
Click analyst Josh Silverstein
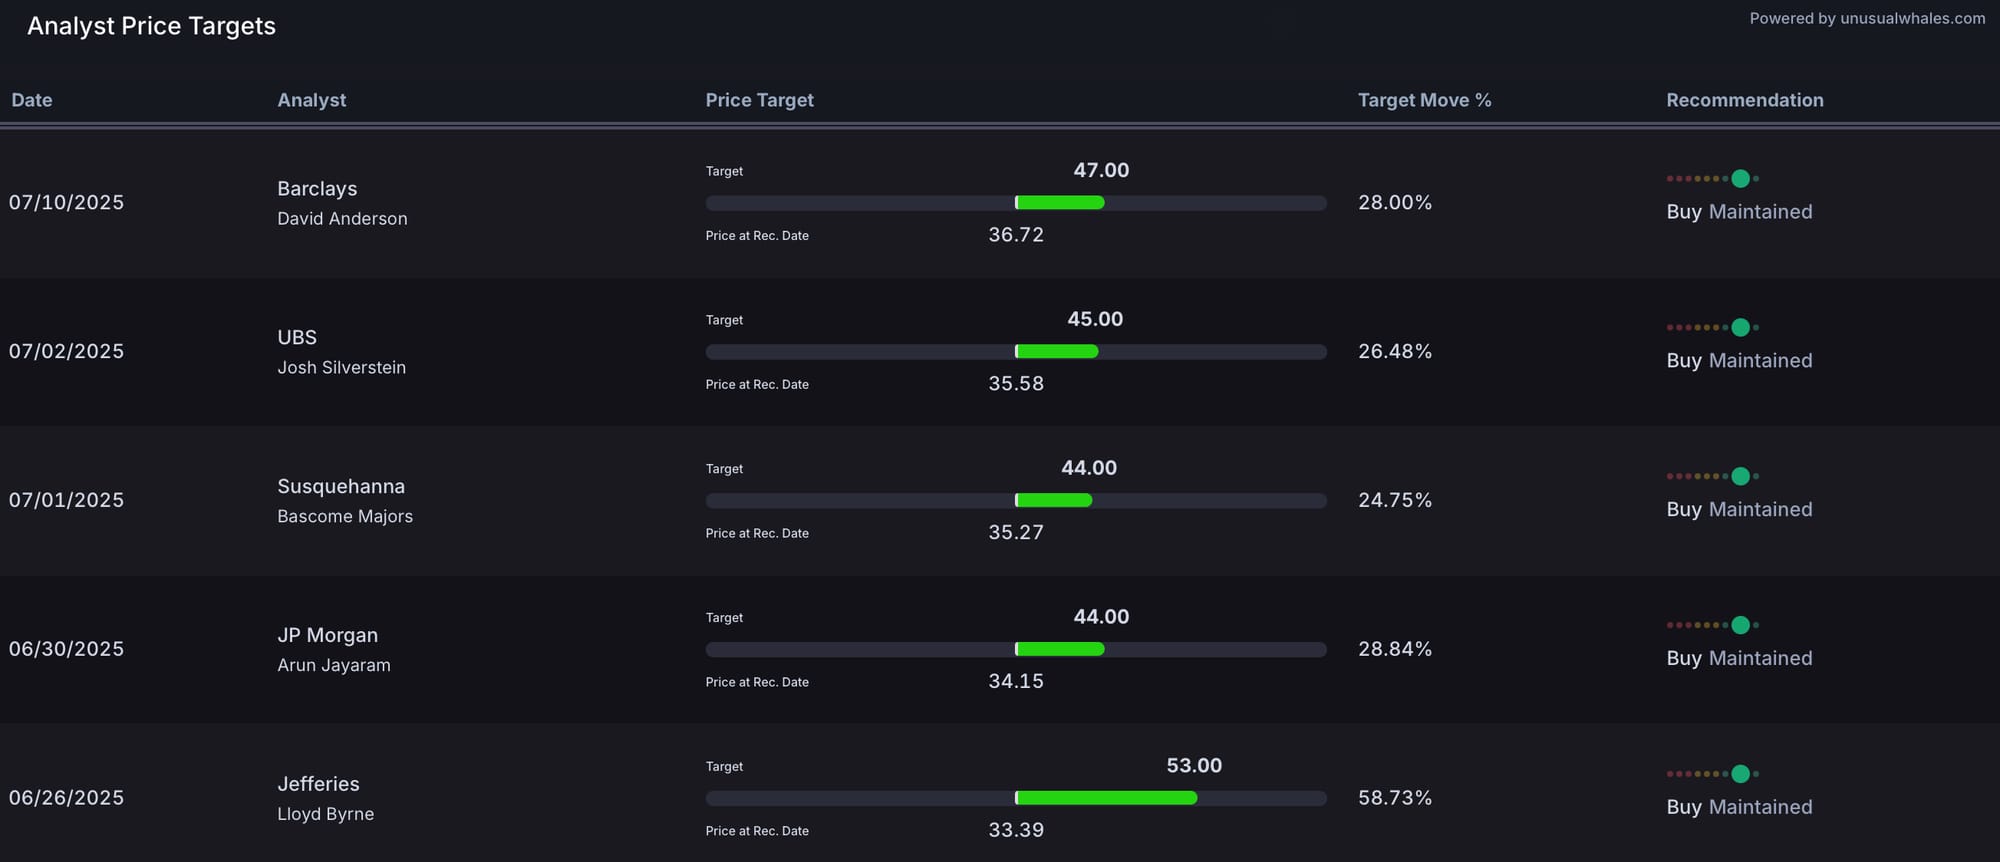tap(342, 368)
